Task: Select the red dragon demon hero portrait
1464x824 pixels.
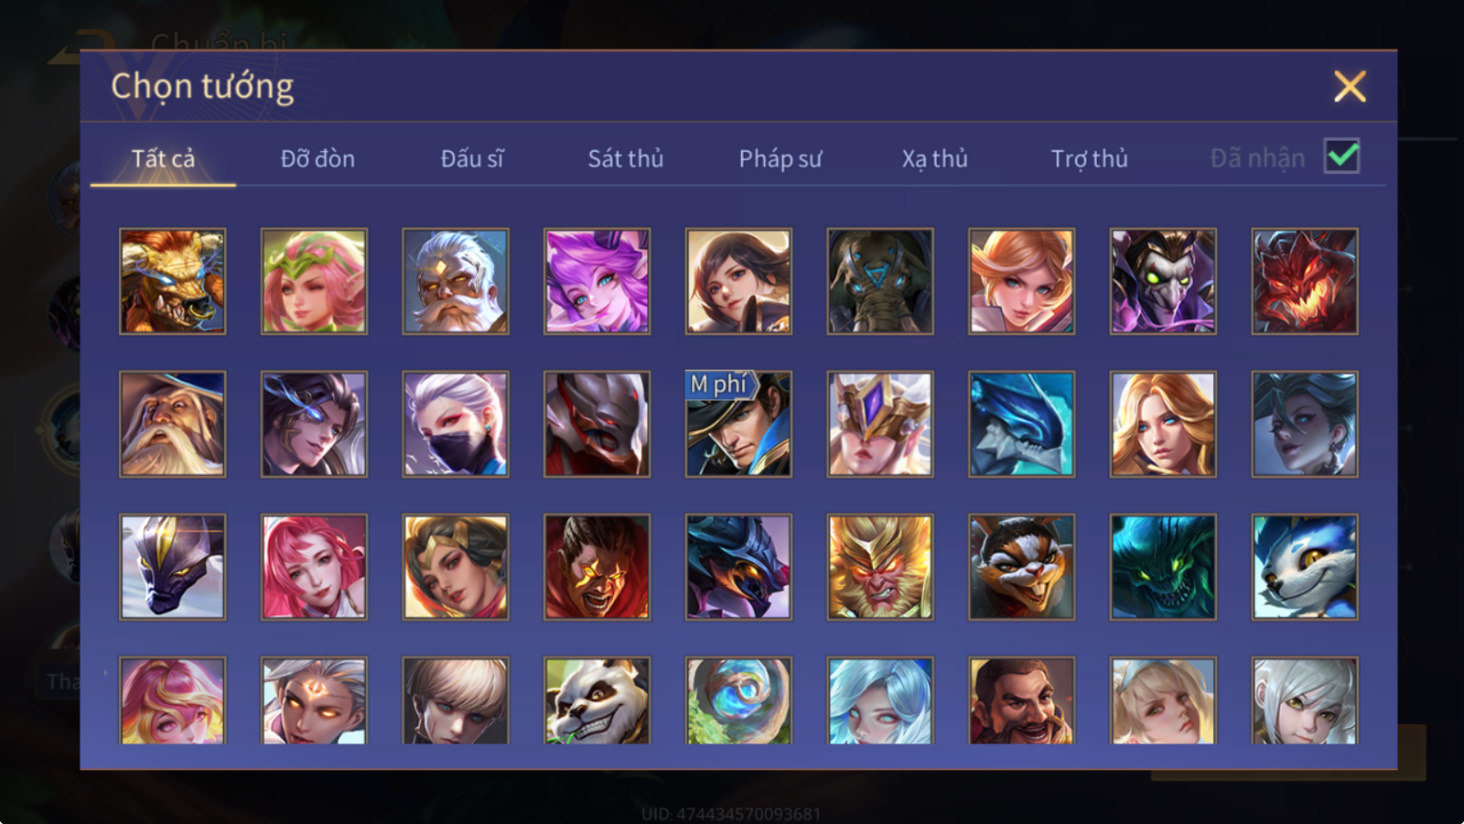Action: [1304, 281]
